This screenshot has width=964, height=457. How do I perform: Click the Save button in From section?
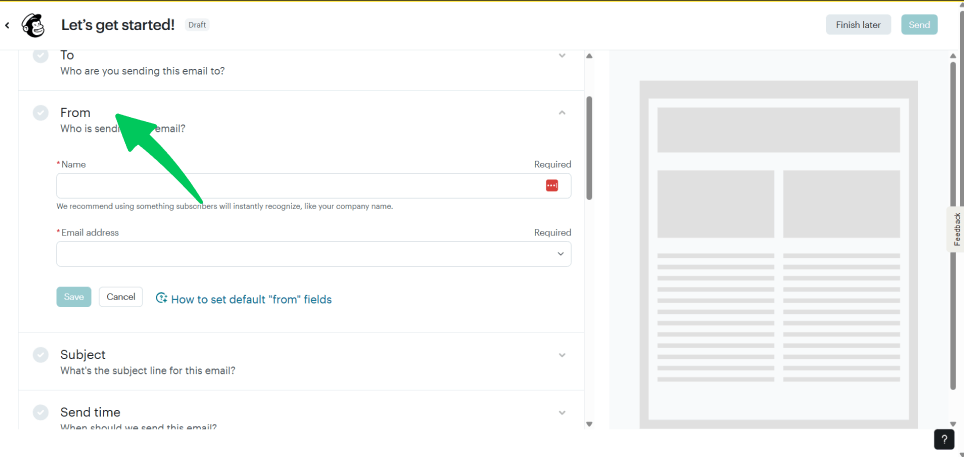pos(74,296)
